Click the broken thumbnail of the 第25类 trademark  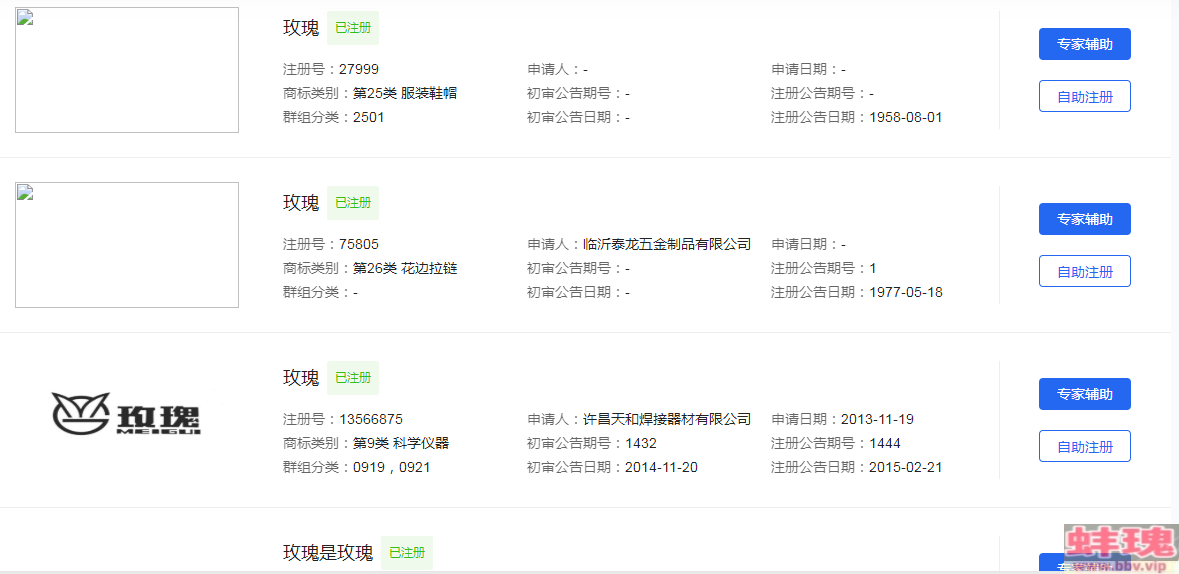pos(127,70)
